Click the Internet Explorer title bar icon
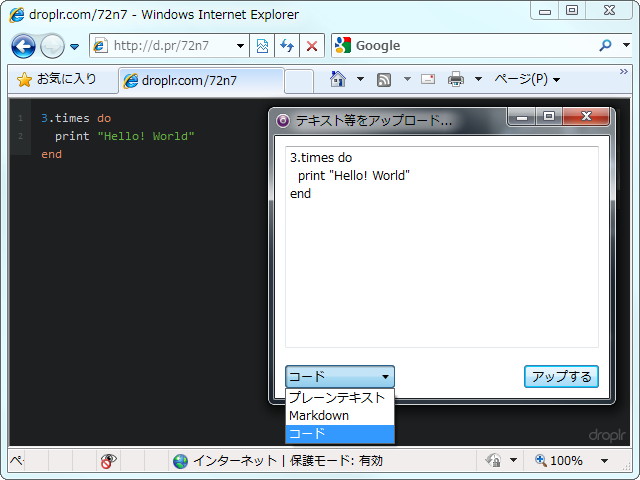The width and height of the screenshot is (640, 480). (16, 15)
